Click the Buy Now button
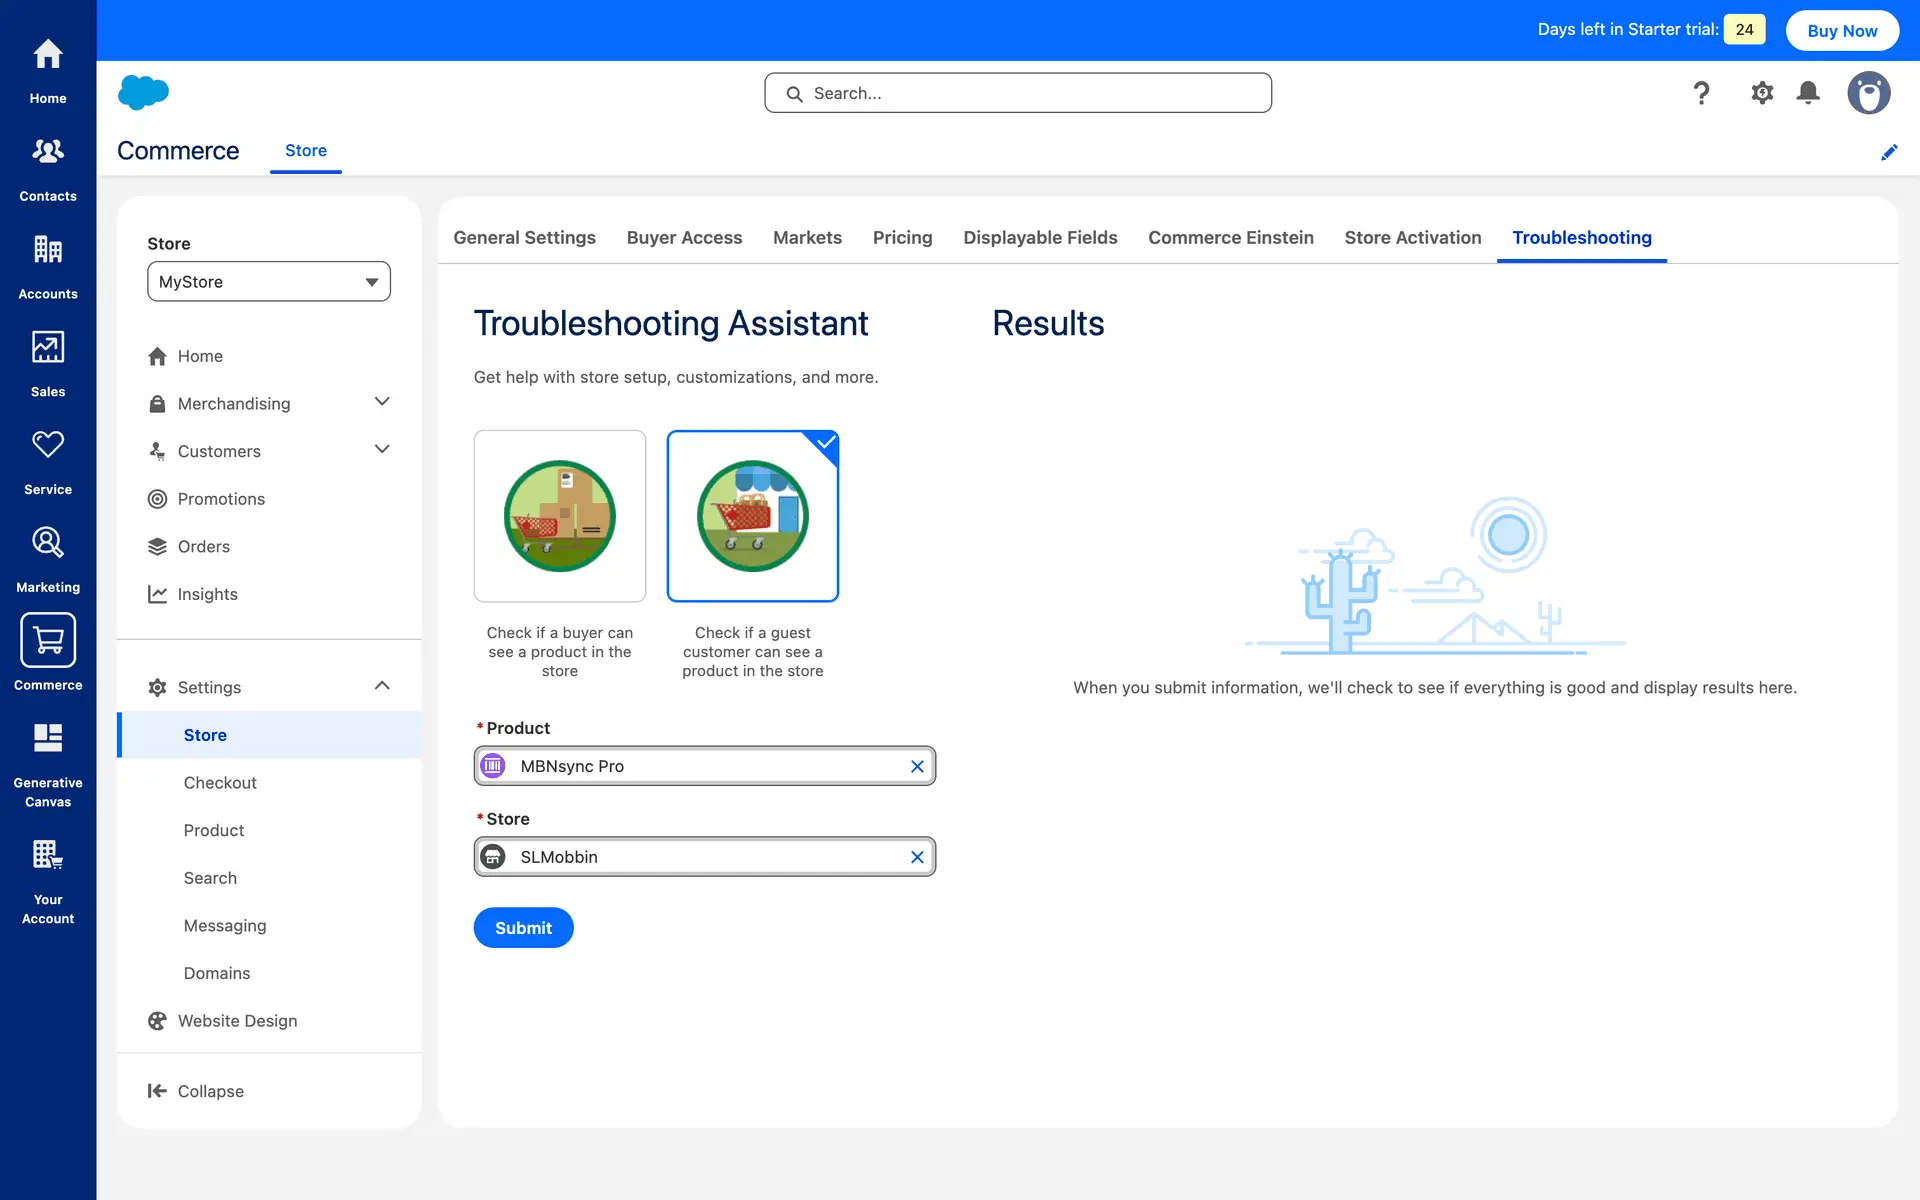 tap(1842, 30)
